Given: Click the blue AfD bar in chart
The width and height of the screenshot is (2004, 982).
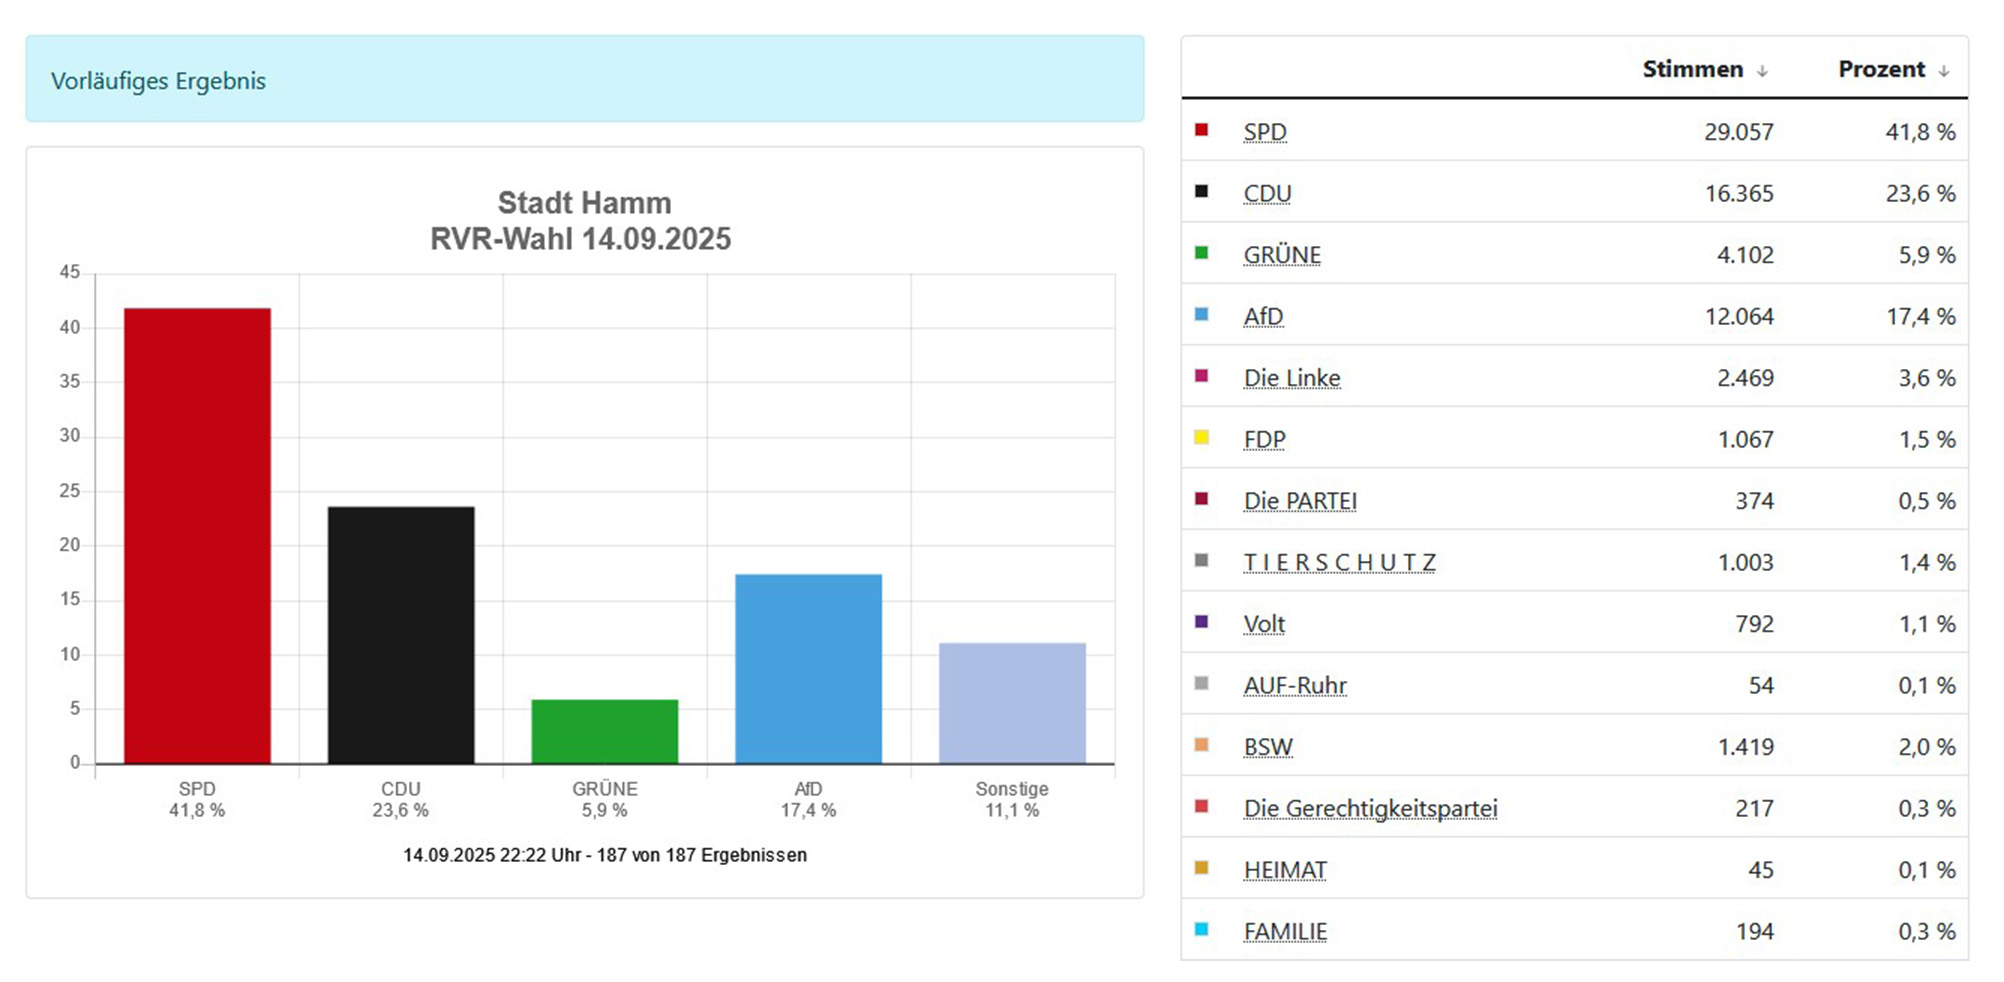Looking at the screenshot, I should (x=809, y=669).
